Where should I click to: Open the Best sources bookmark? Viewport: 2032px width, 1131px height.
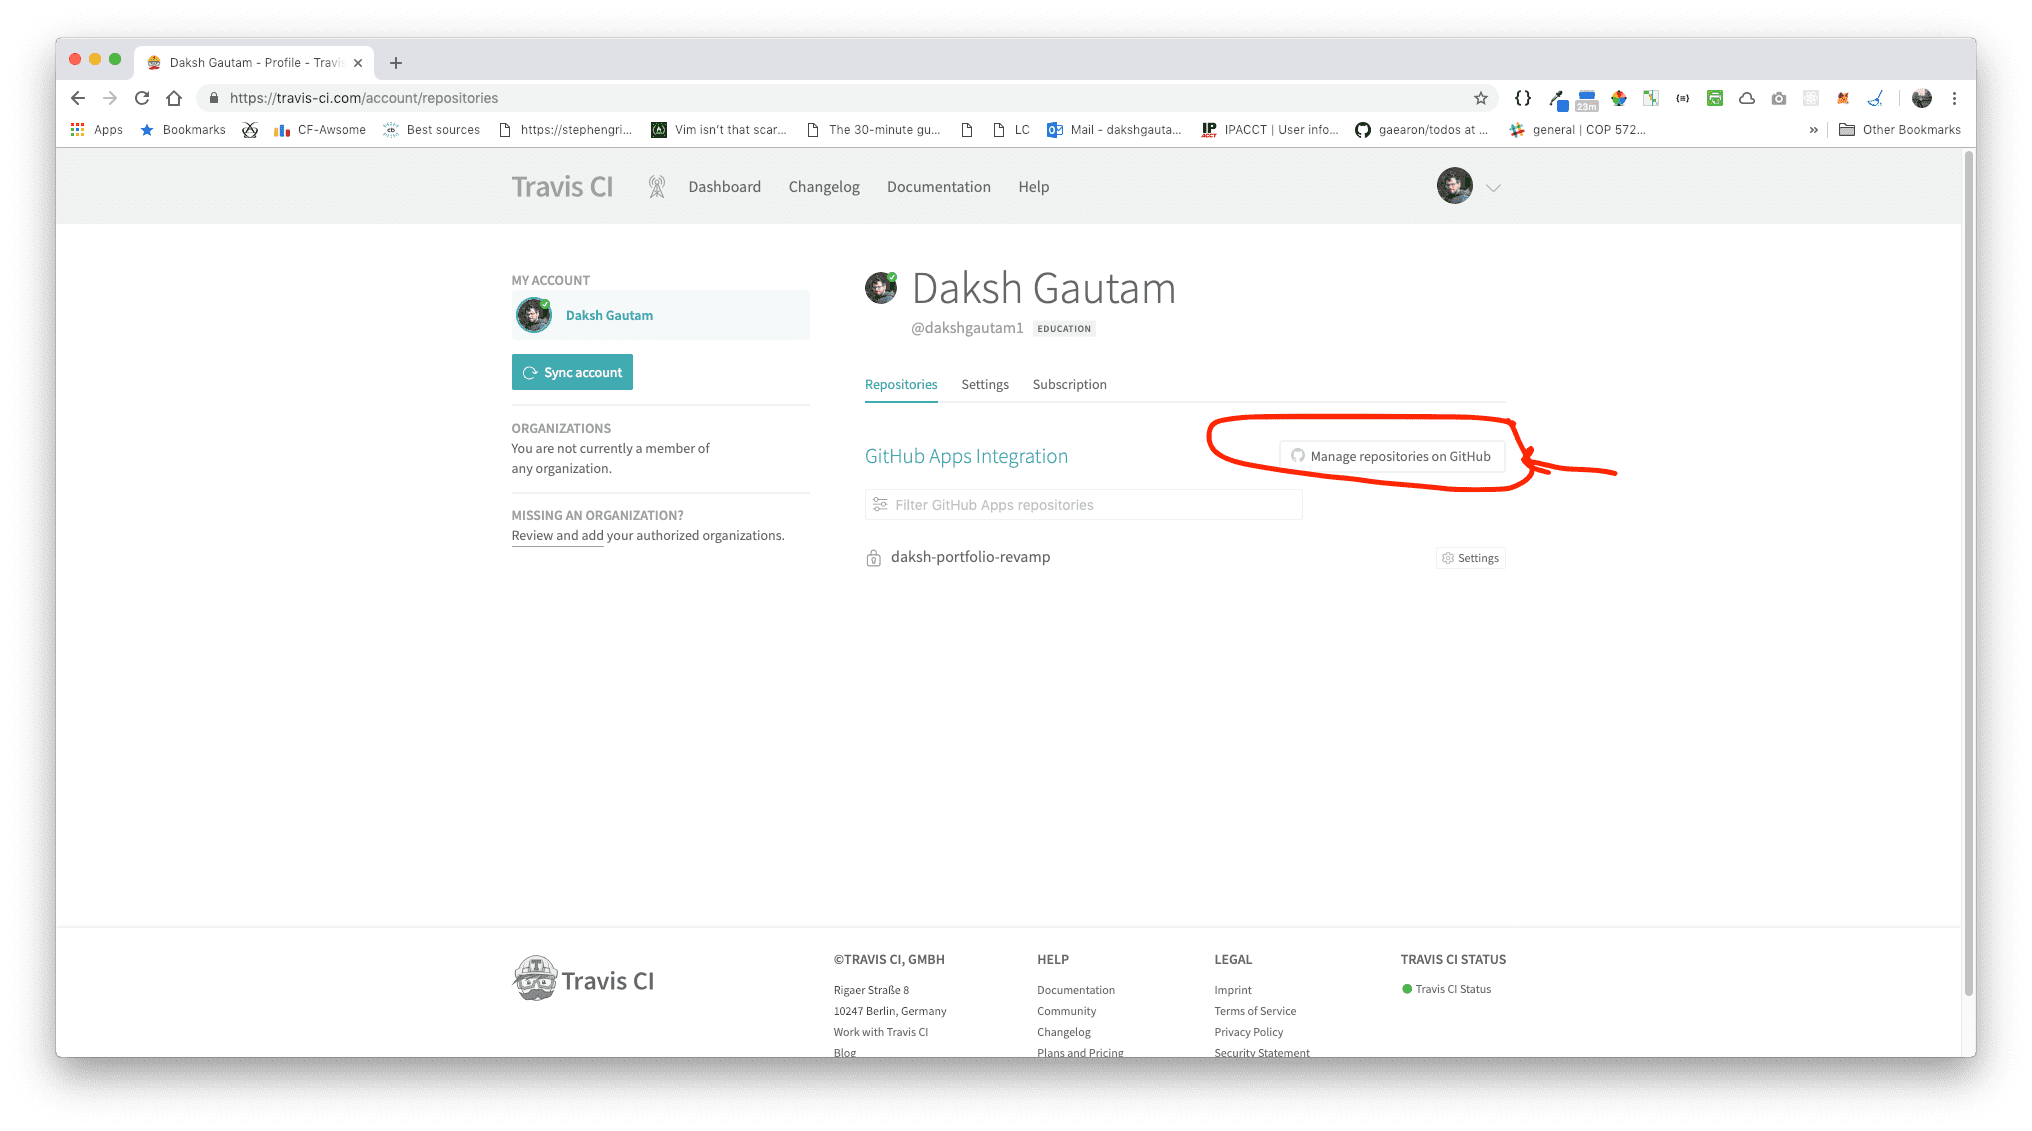coord(431,130)
